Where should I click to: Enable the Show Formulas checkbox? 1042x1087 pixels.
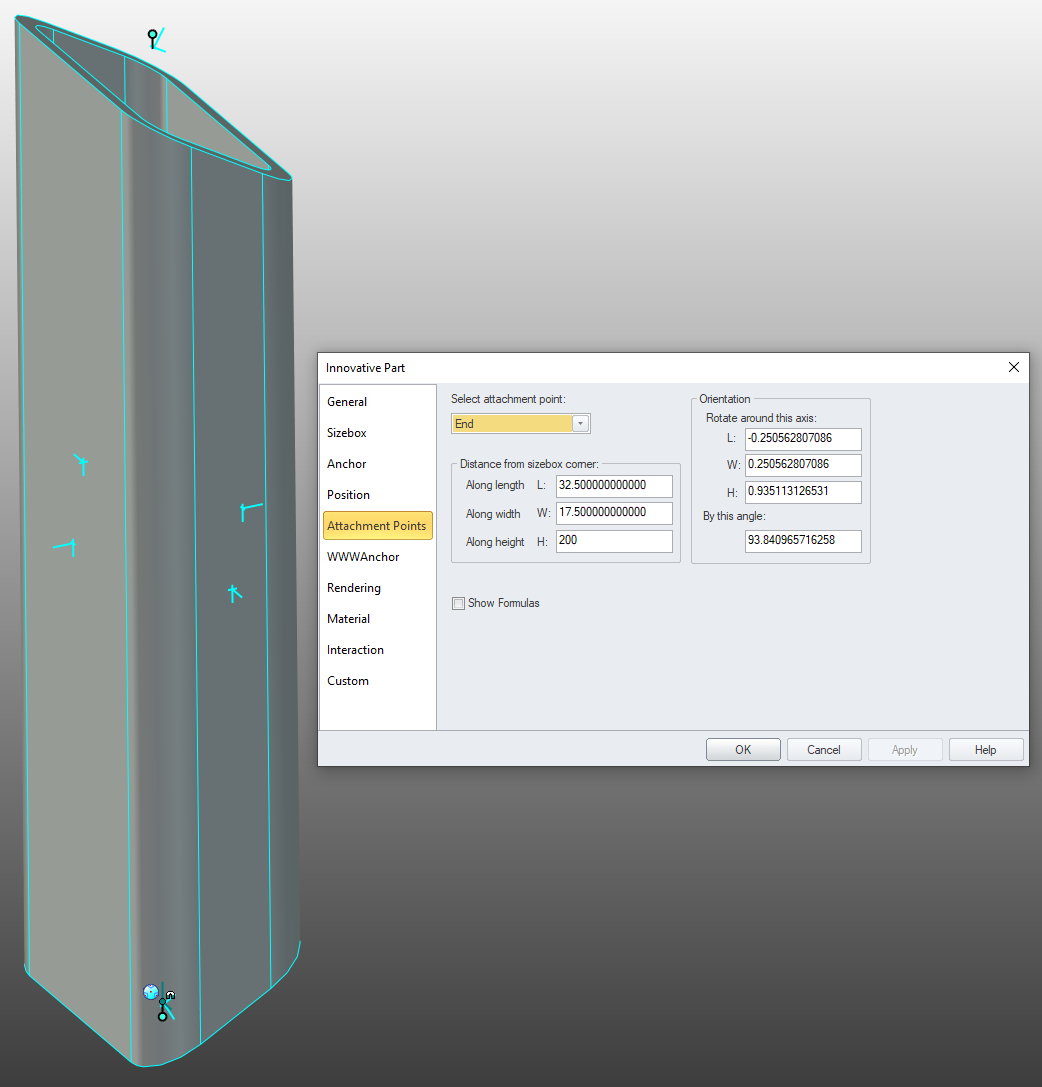pyautogui.click(x=458, y=603)
